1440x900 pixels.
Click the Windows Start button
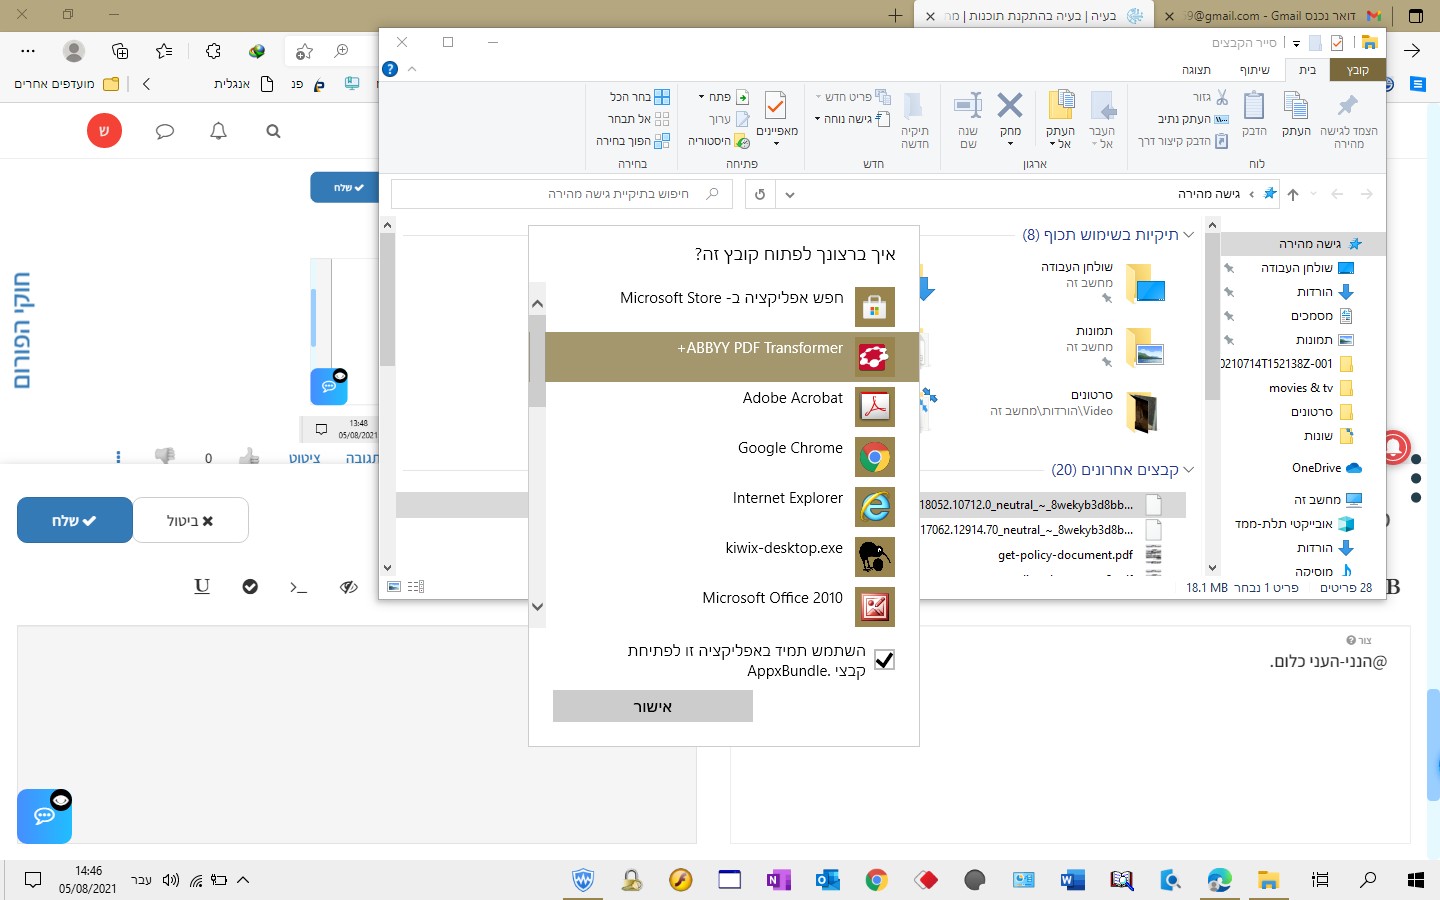[1415, 880]
